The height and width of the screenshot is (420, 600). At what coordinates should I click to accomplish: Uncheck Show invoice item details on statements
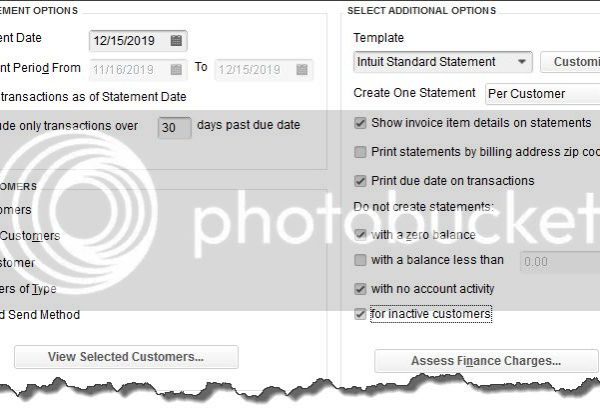pyautogui.click(x=360, y=123)
